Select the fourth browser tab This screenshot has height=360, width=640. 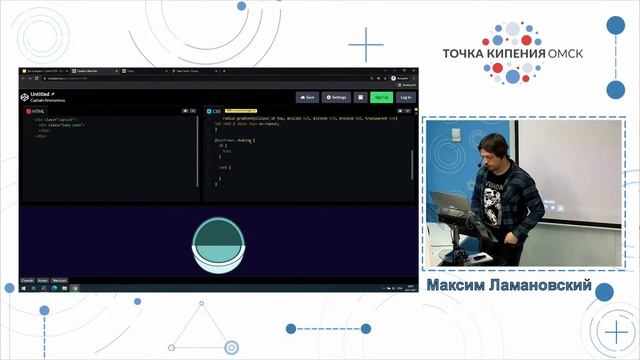(x=195, y=71)
